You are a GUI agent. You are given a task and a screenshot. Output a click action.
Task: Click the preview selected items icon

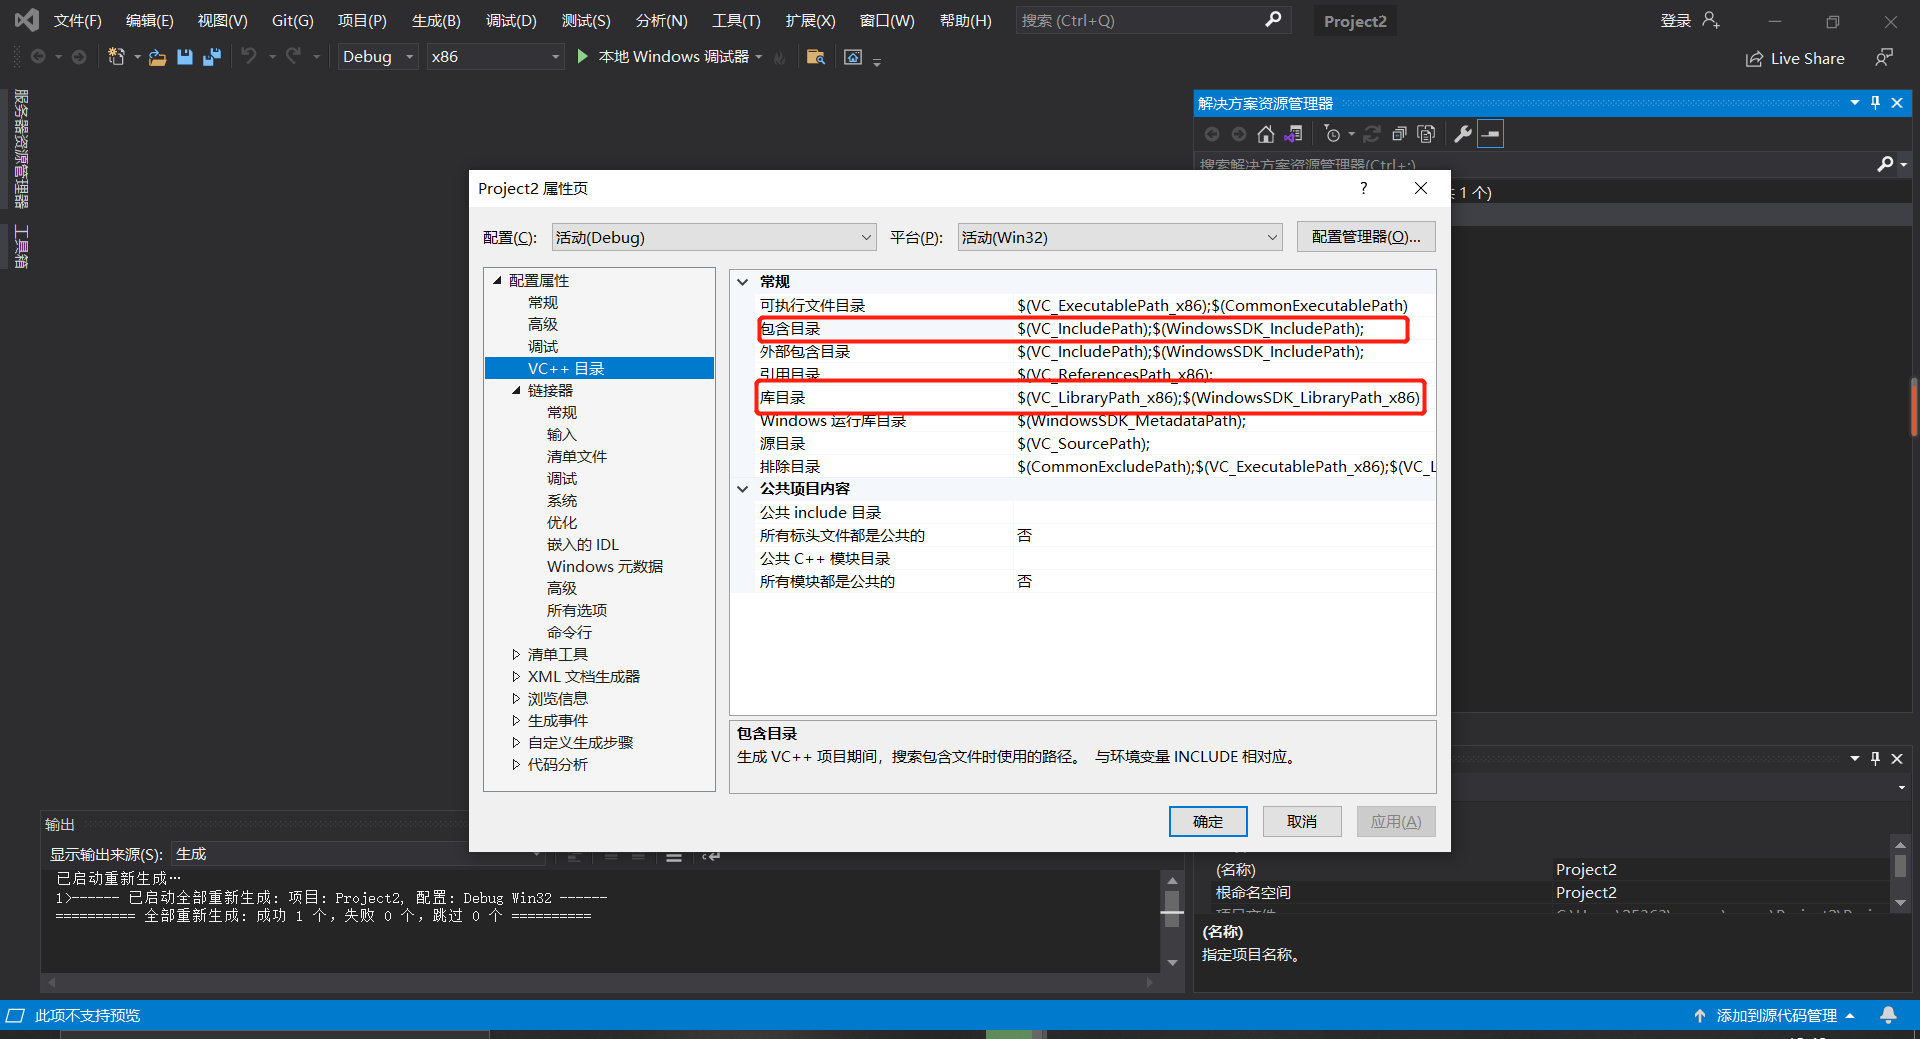(x=1491, y=134)
